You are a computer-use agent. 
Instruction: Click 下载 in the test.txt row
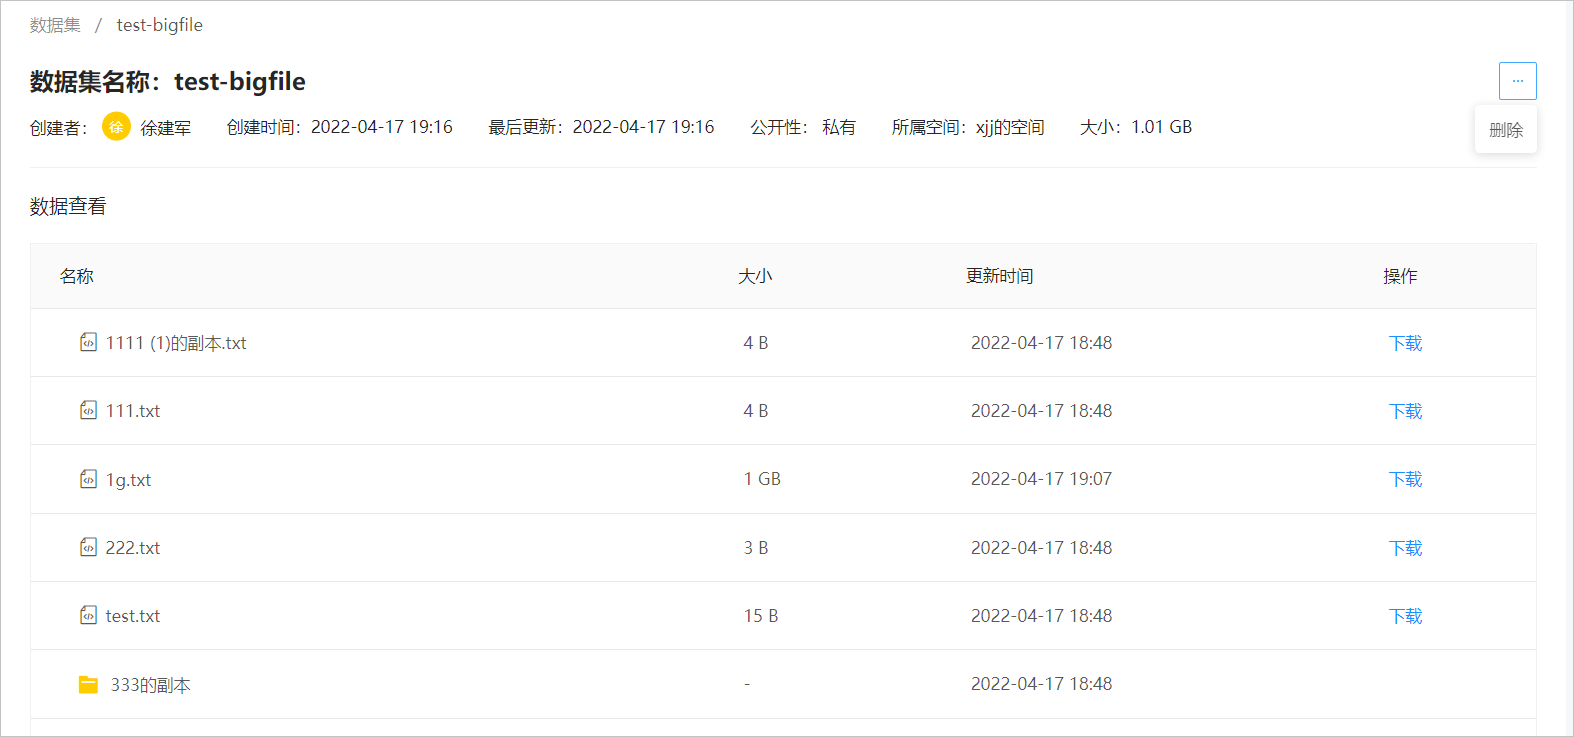pos(1405,616)
